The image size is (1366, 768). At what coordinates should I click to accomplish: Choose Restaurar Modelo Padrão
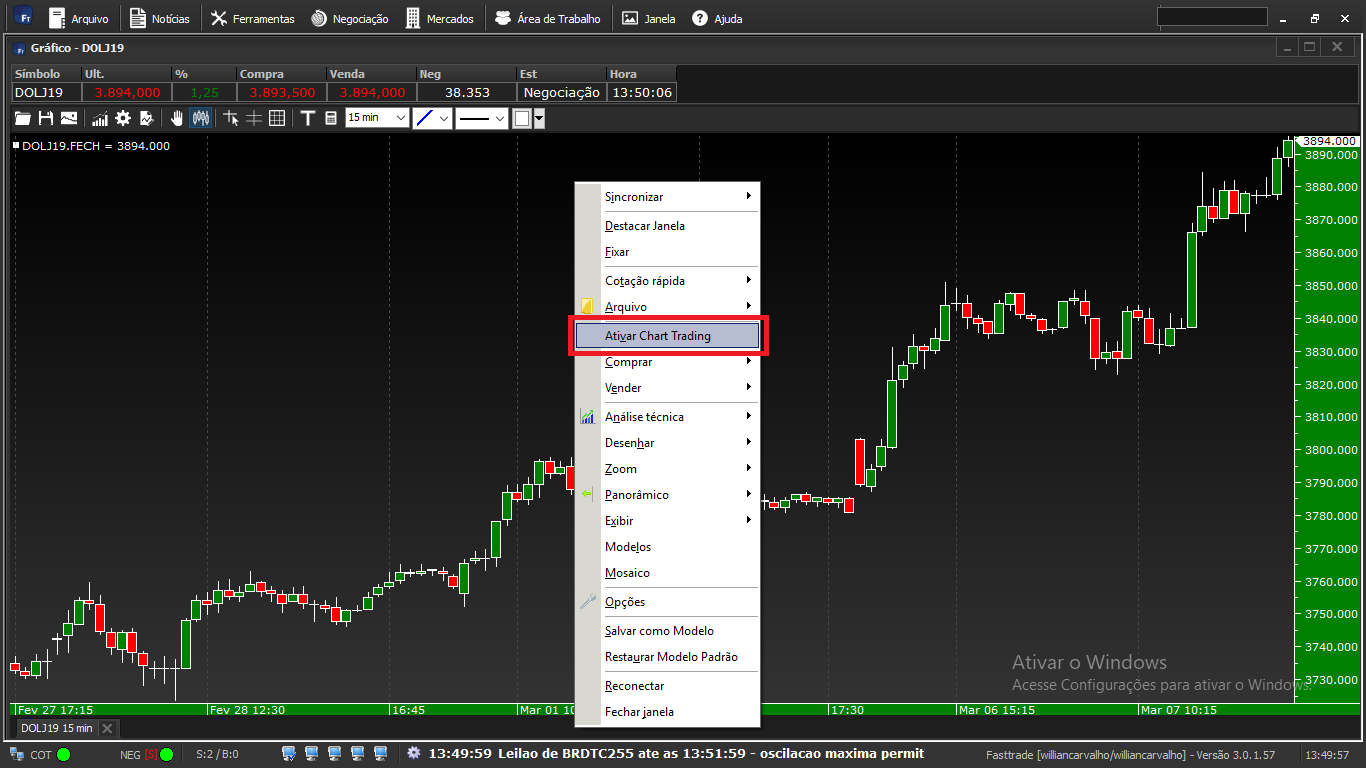pos(667,657)
